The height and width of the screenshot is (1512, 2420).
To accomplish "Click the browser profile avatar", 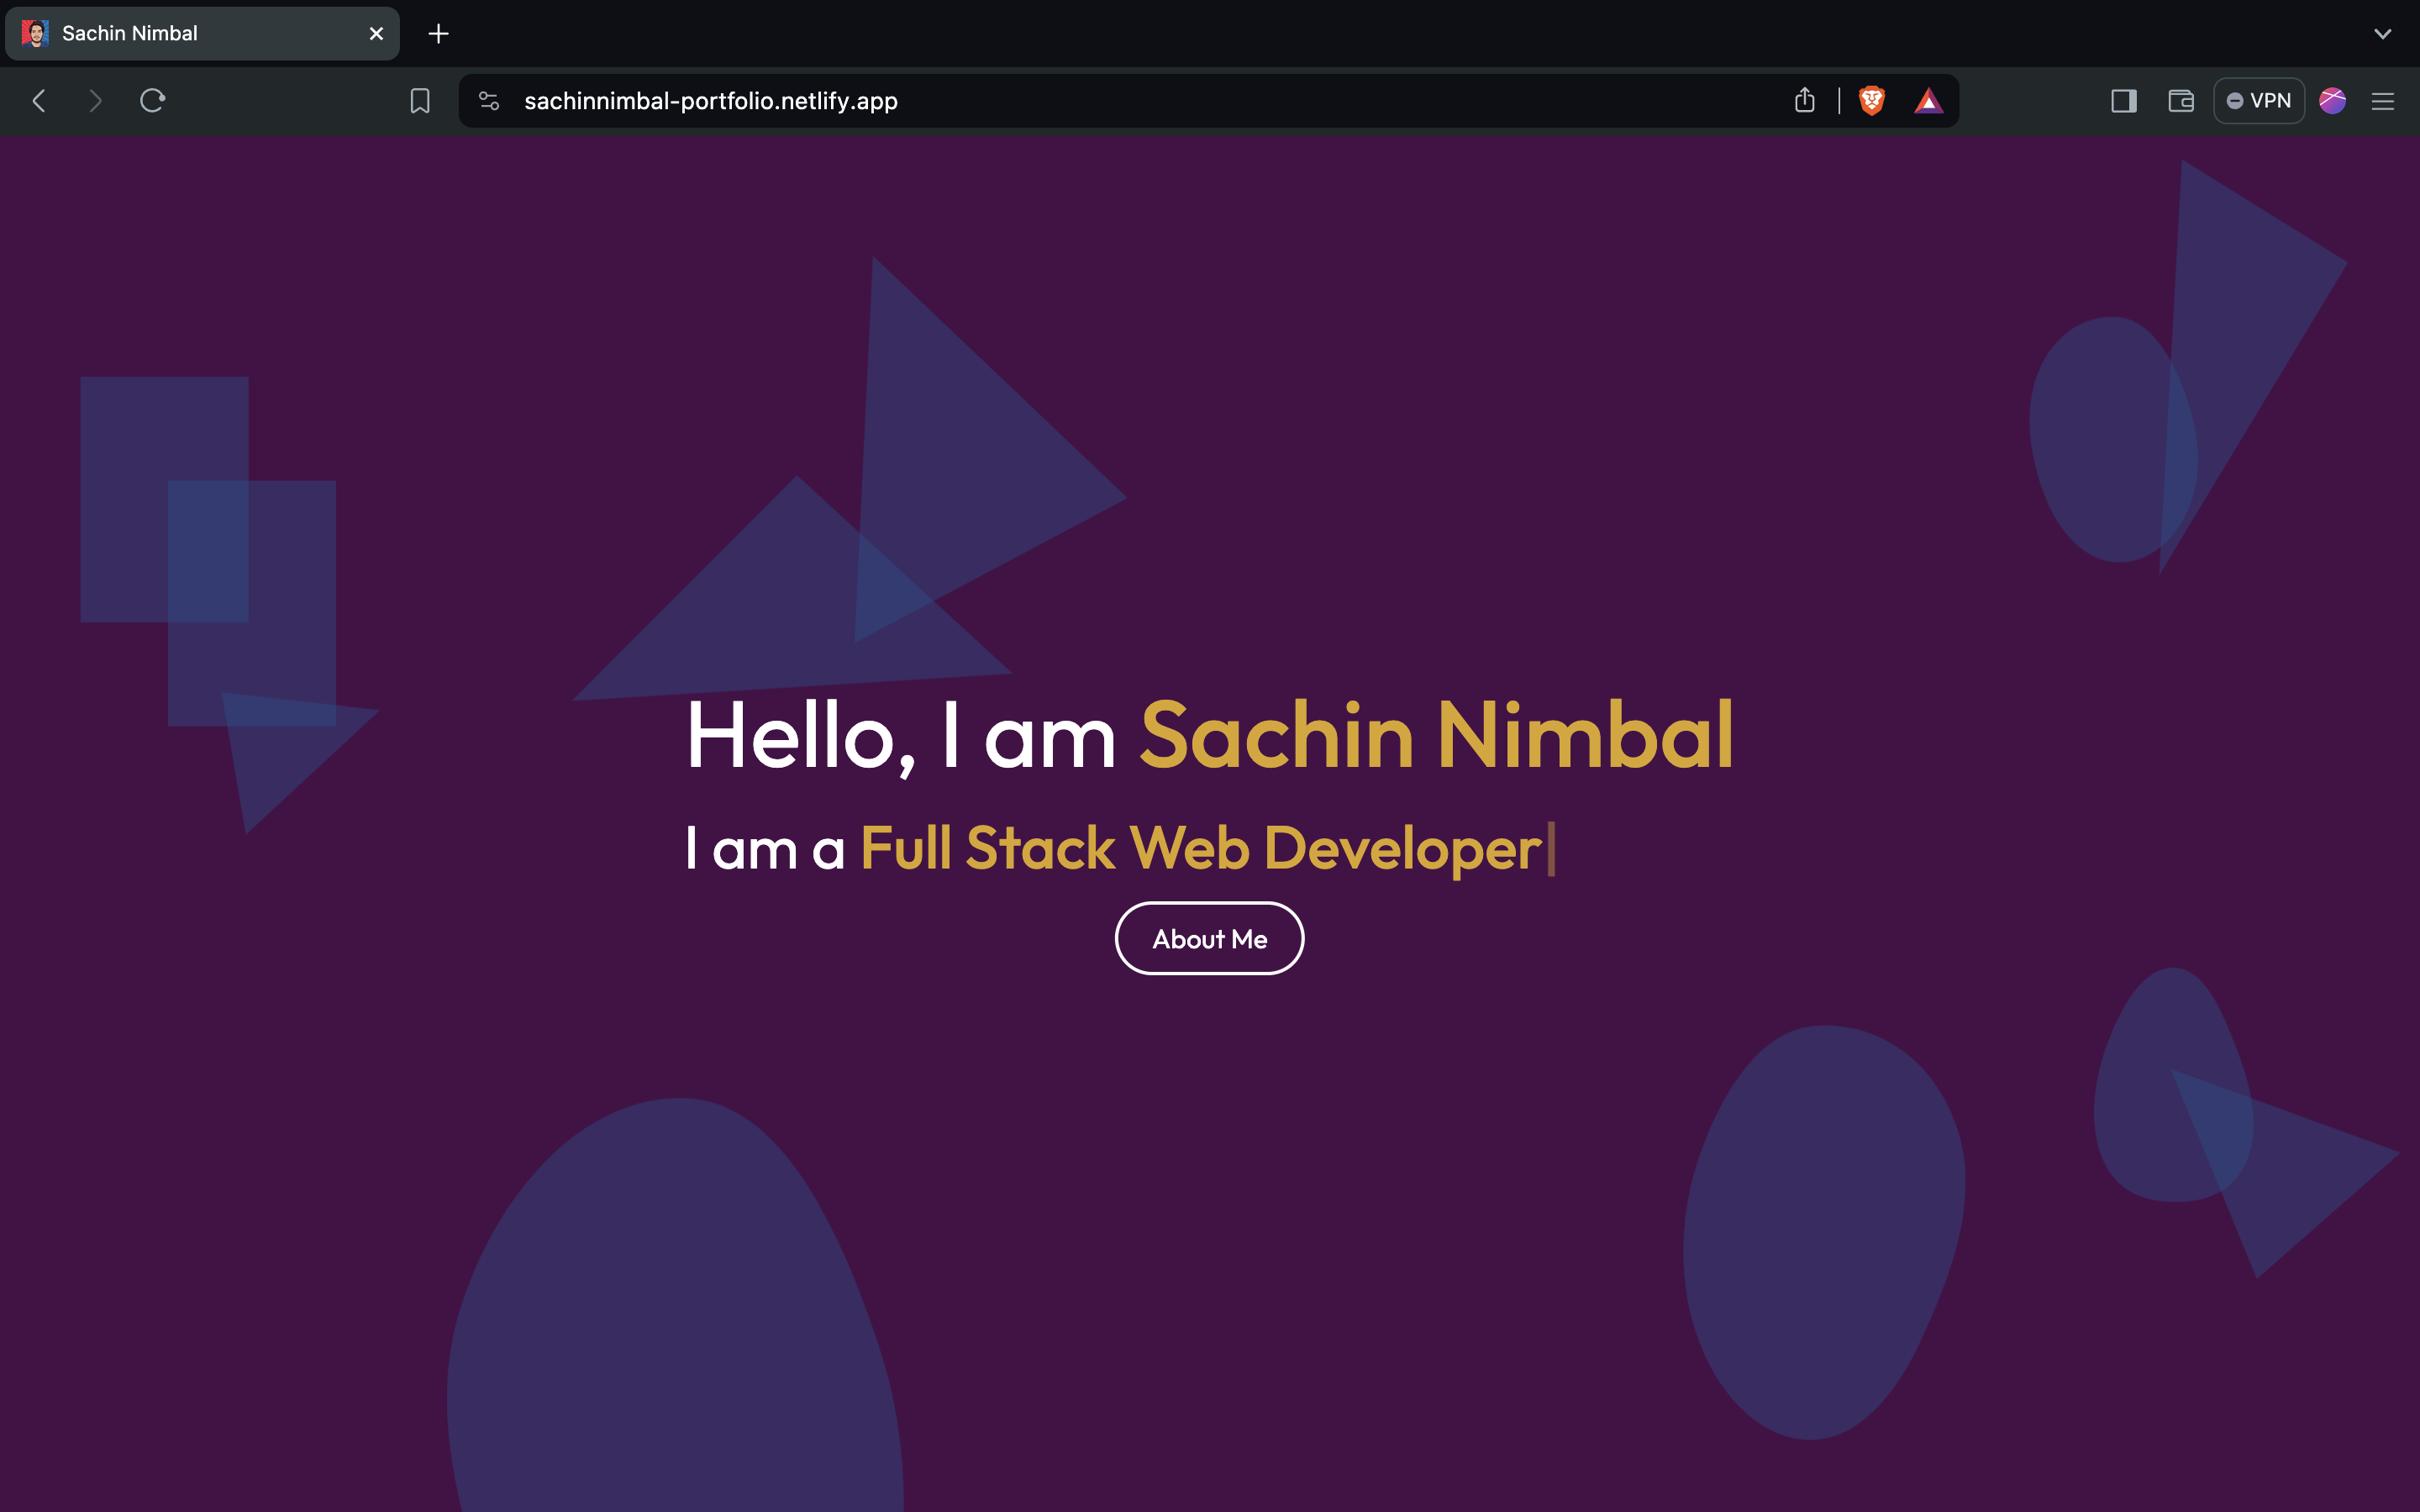I will pyautogui.click(x=2334, y=100).
